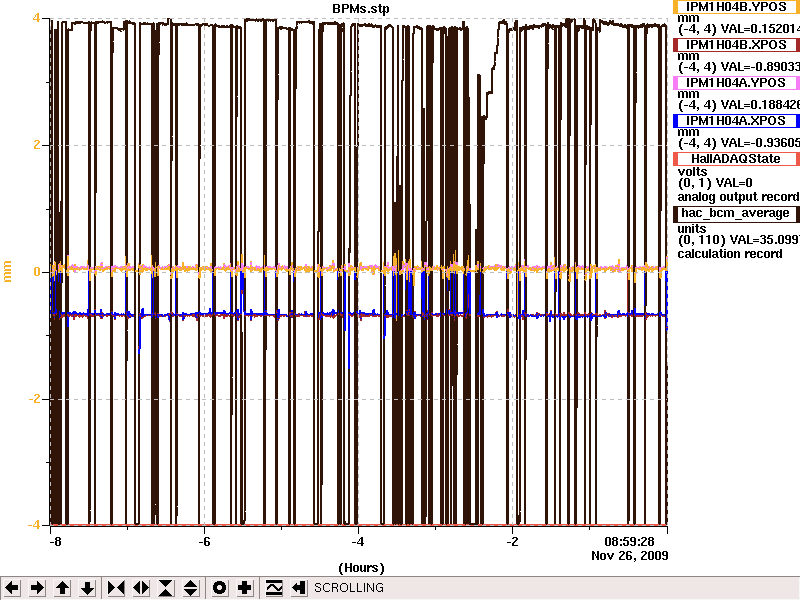Click the -2 tick label on the time axis
This screenshot has width=800, height=600.
[x=512, y=542]
